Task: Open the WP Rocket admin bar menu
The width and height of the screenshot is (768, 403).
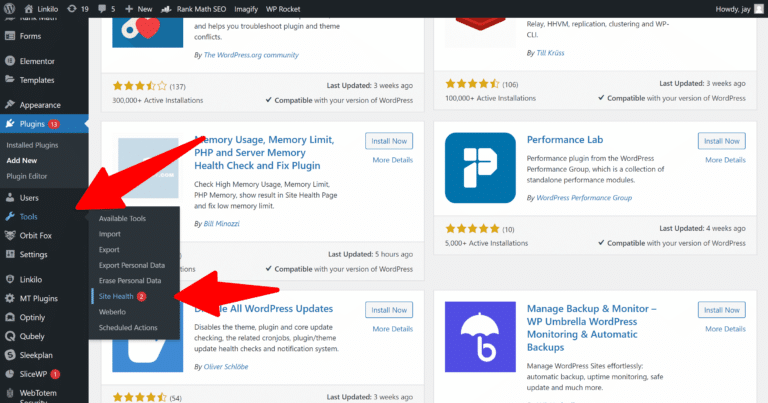Action: click(283, 9)
